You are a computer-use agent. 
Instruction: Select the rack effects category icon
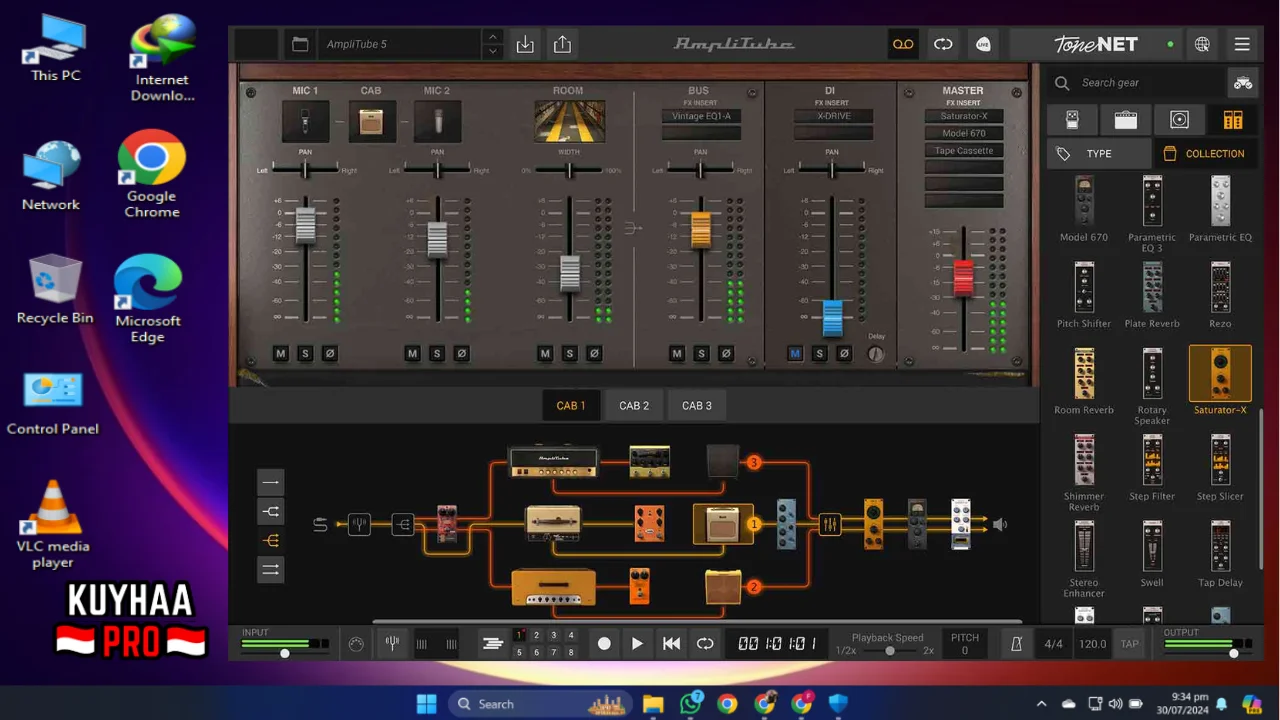[x=1233, y=120]
